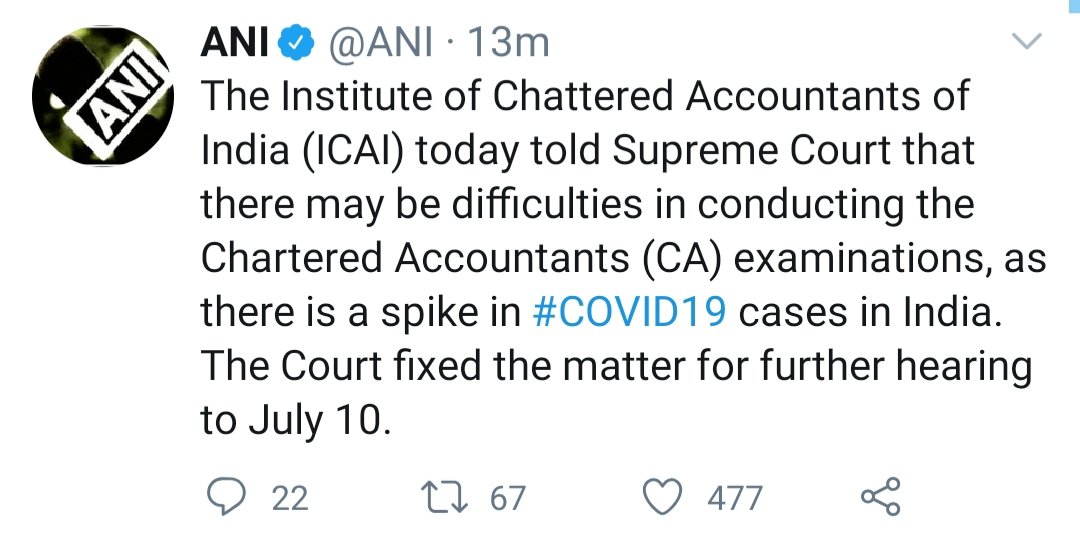Open the 13m timestamp
1080x542 pixels.
508,43
